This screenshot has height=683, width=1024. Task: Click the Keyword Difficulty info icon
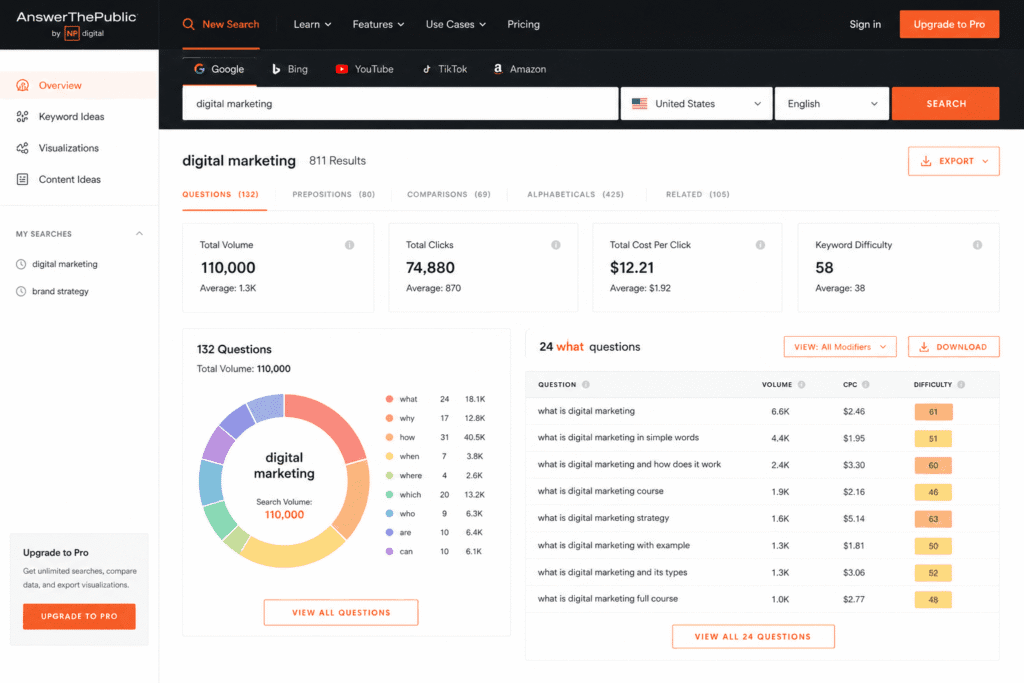point(977,245)
